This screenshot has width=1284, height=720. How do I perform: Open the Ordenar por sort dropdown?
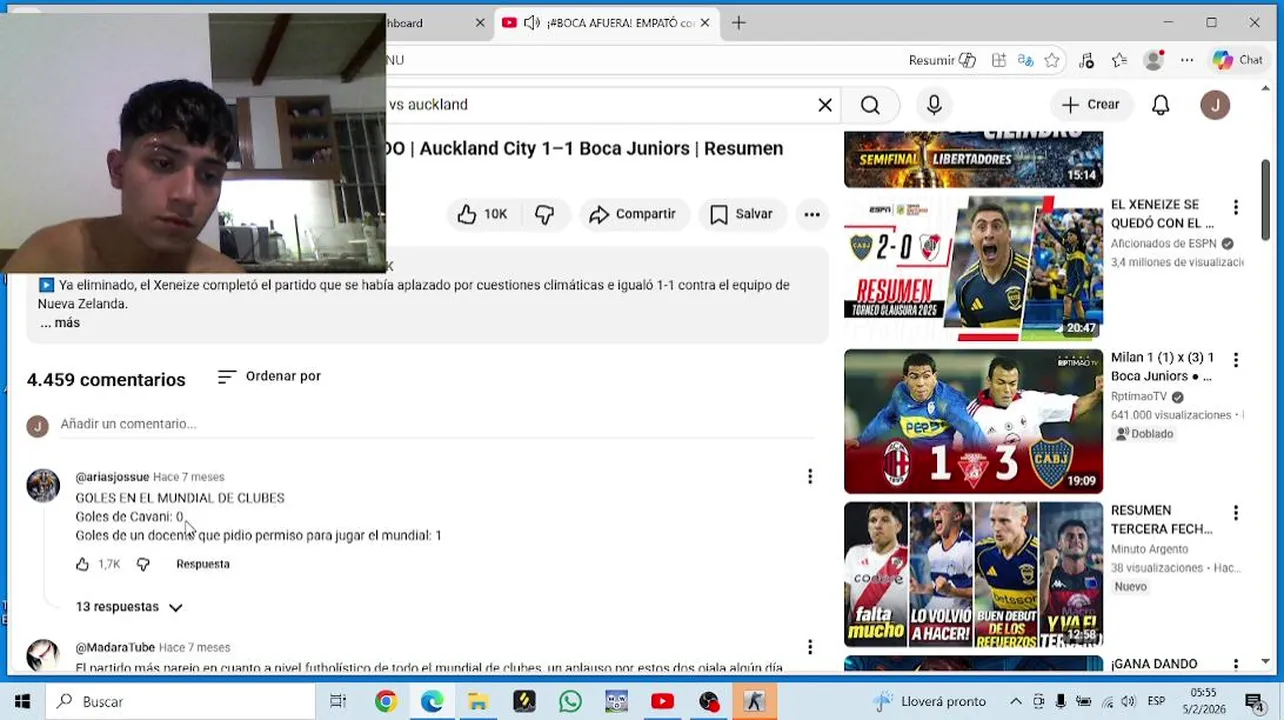point(269,377)
